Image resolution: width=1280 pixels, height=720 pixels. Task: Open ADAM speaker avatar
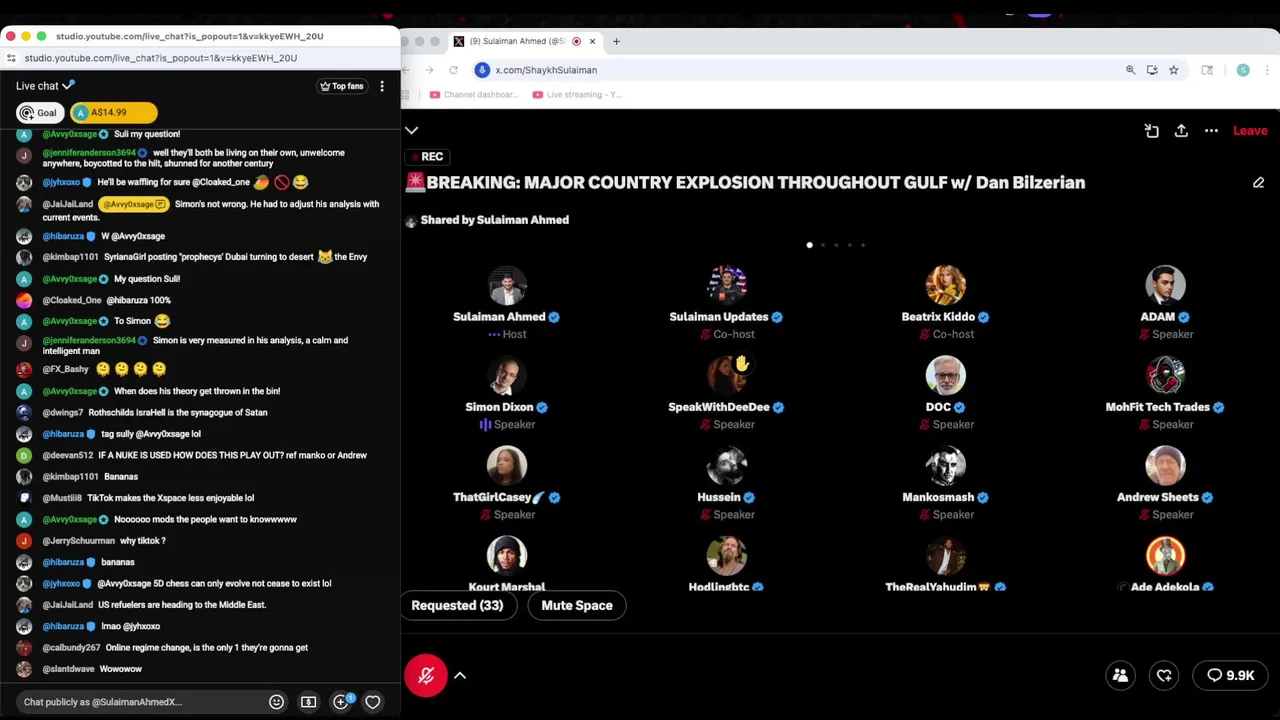(1165, 285)
